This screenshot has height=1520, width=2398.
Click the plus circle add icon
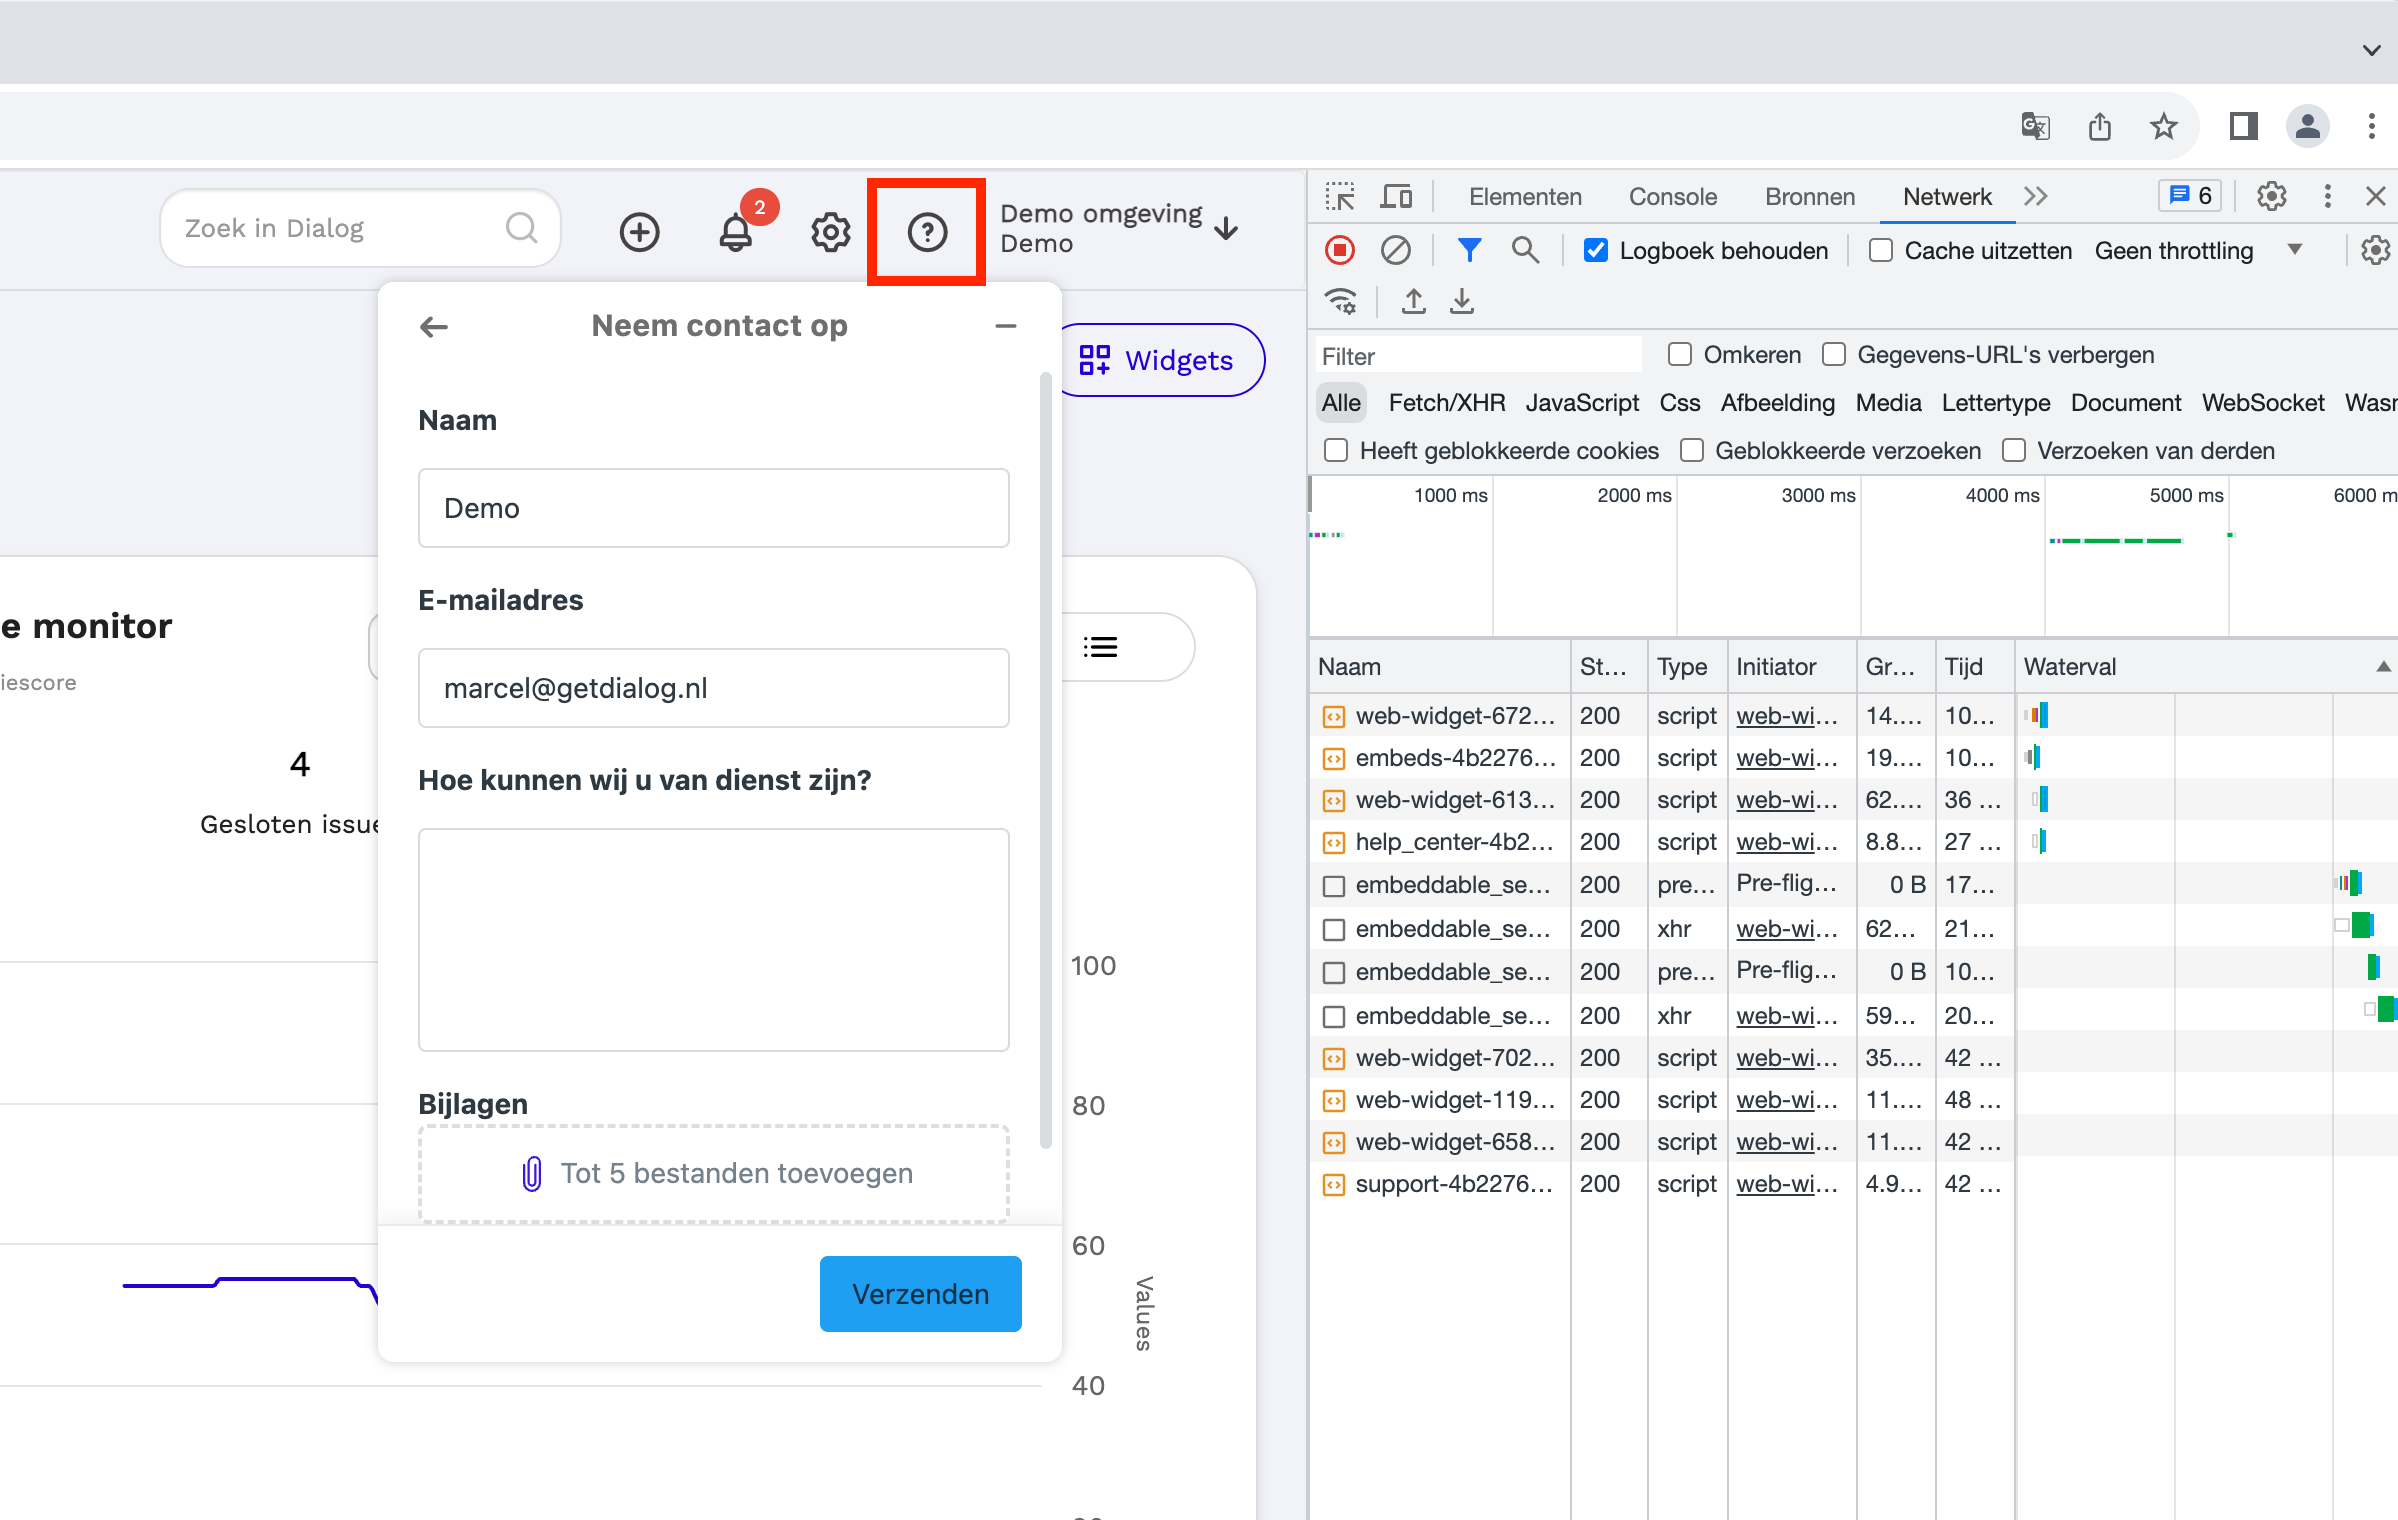pyautogui.click(x=639, y=232)
